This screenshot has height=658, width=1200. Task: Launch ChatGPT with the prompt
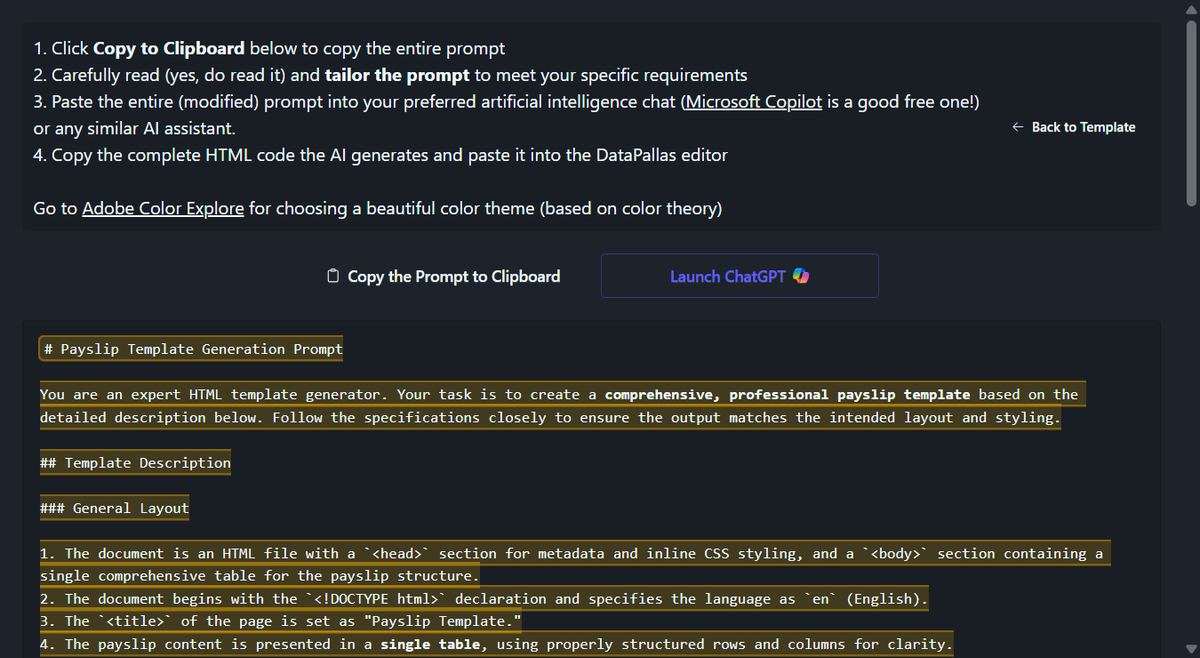pos(740,276)
